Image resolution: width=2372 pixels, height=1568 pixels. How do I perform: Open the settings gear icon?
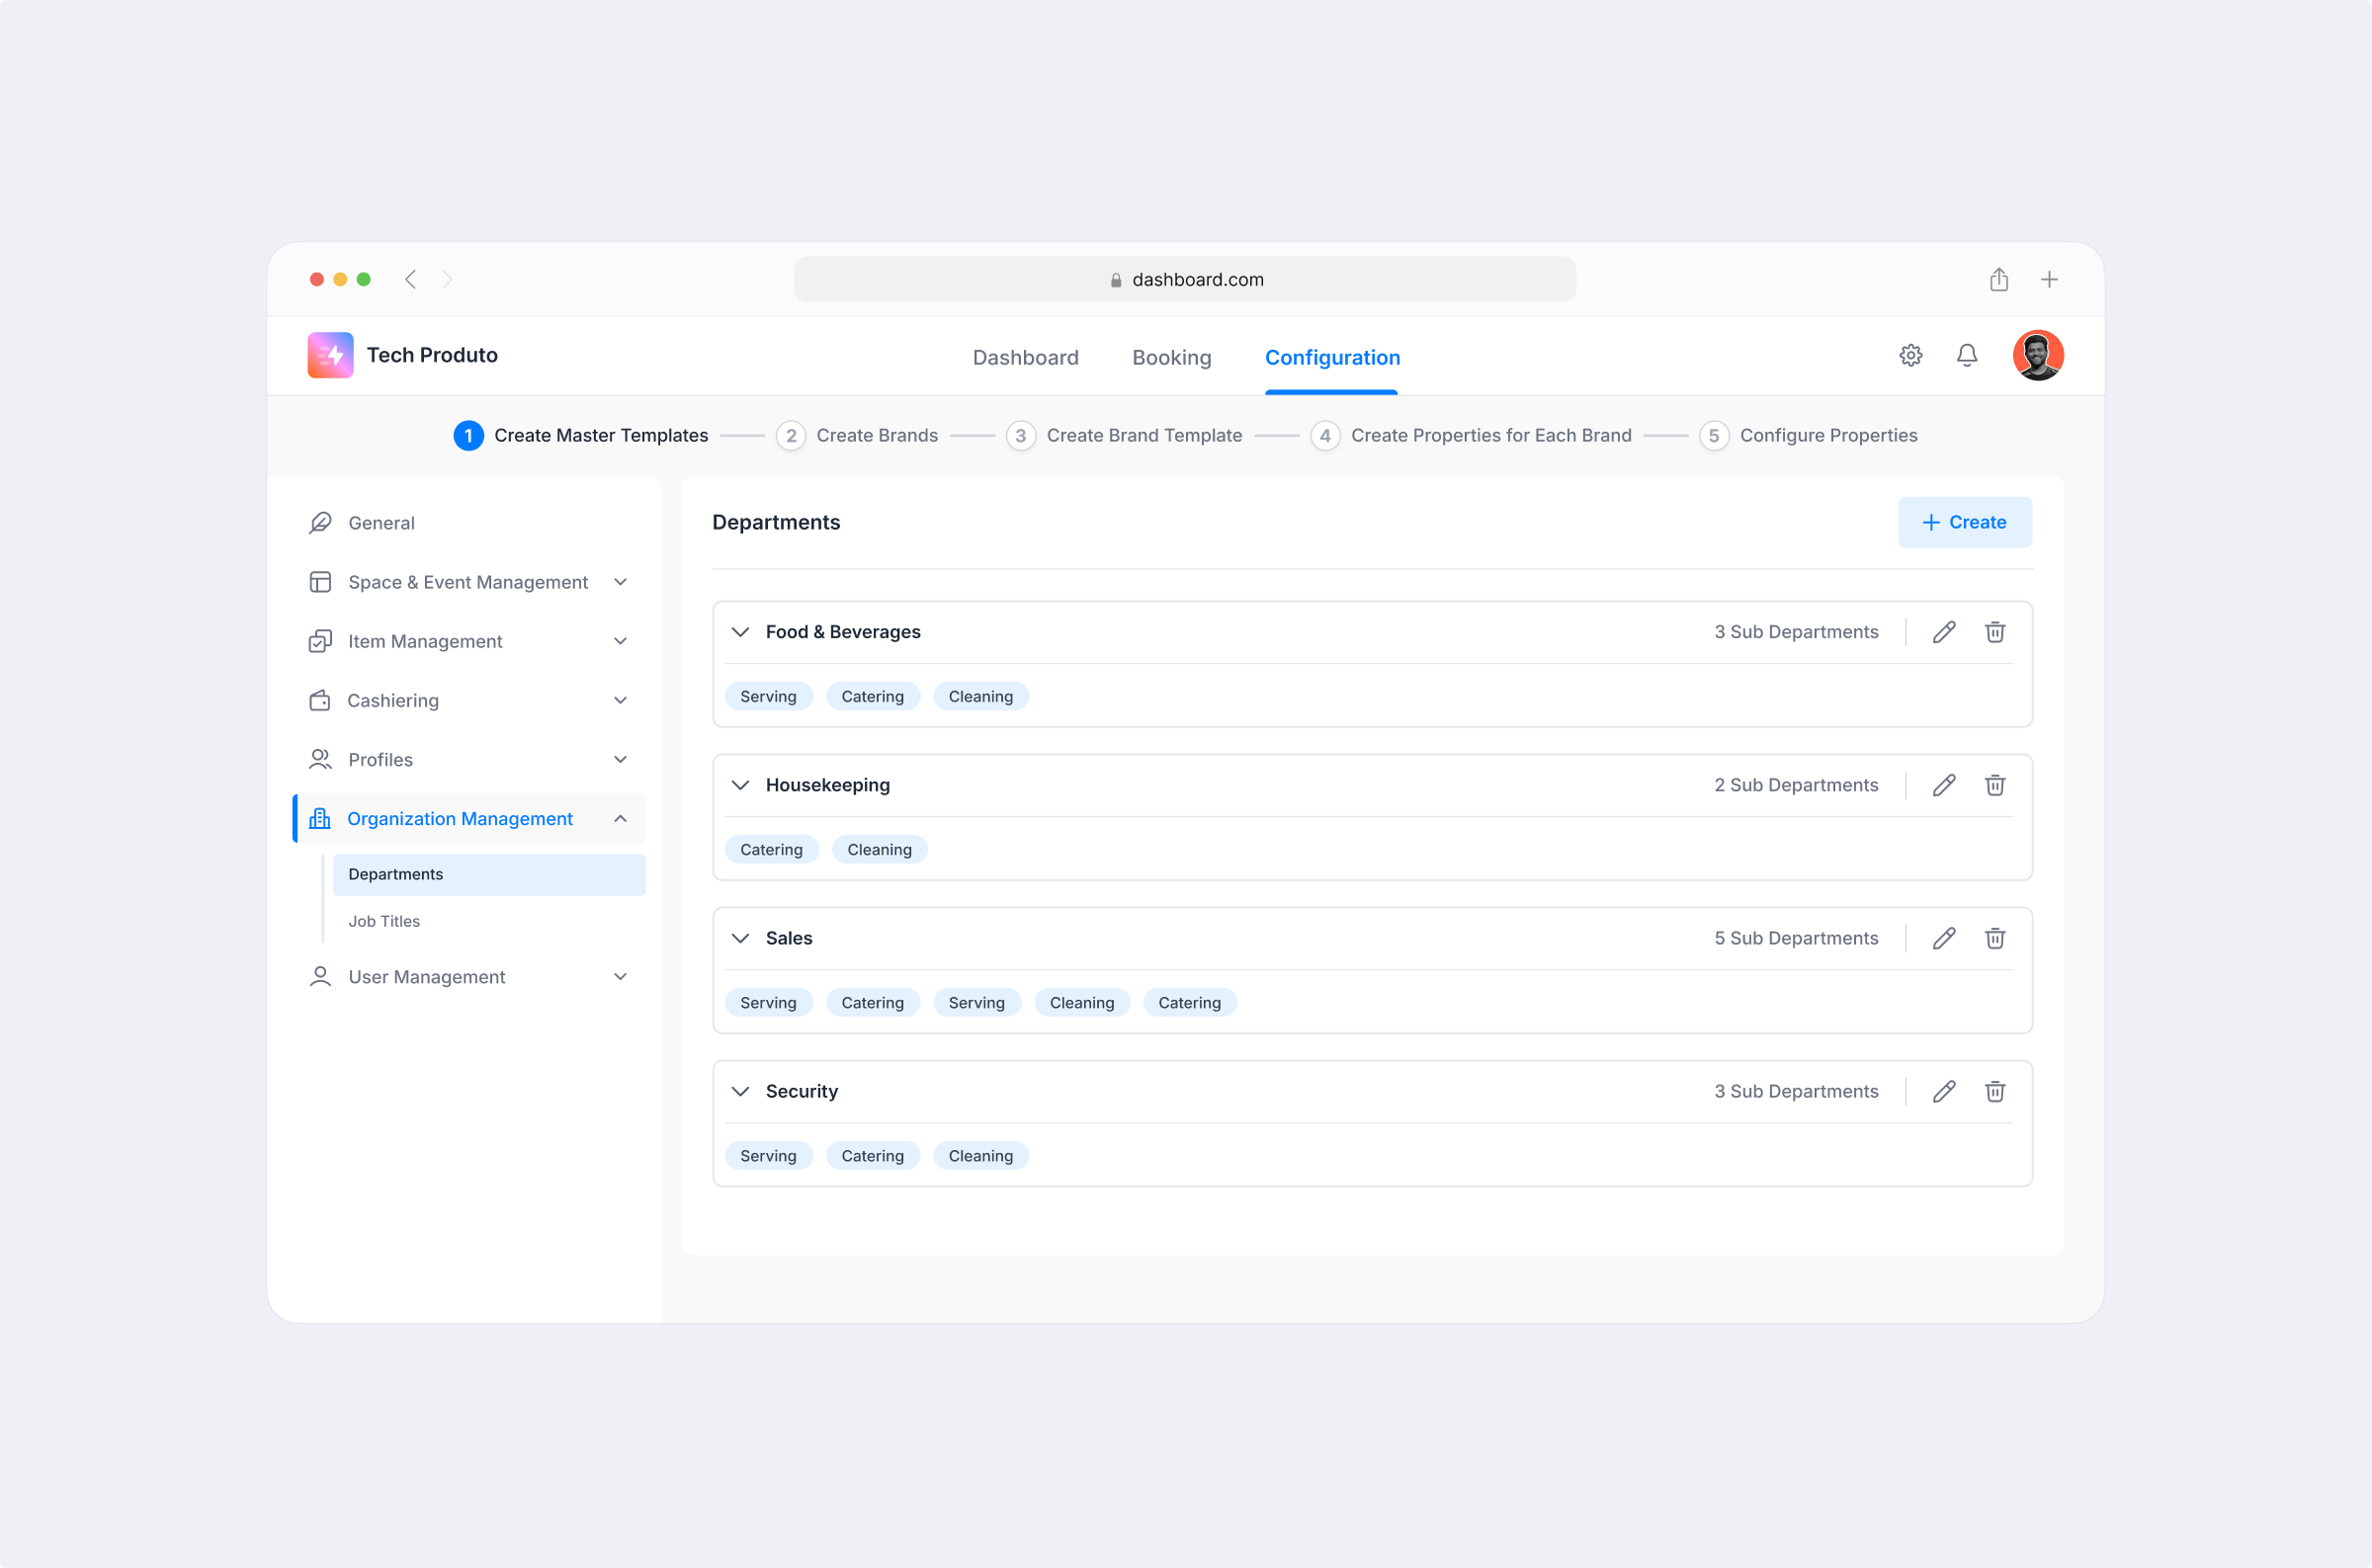point(1911,355)
